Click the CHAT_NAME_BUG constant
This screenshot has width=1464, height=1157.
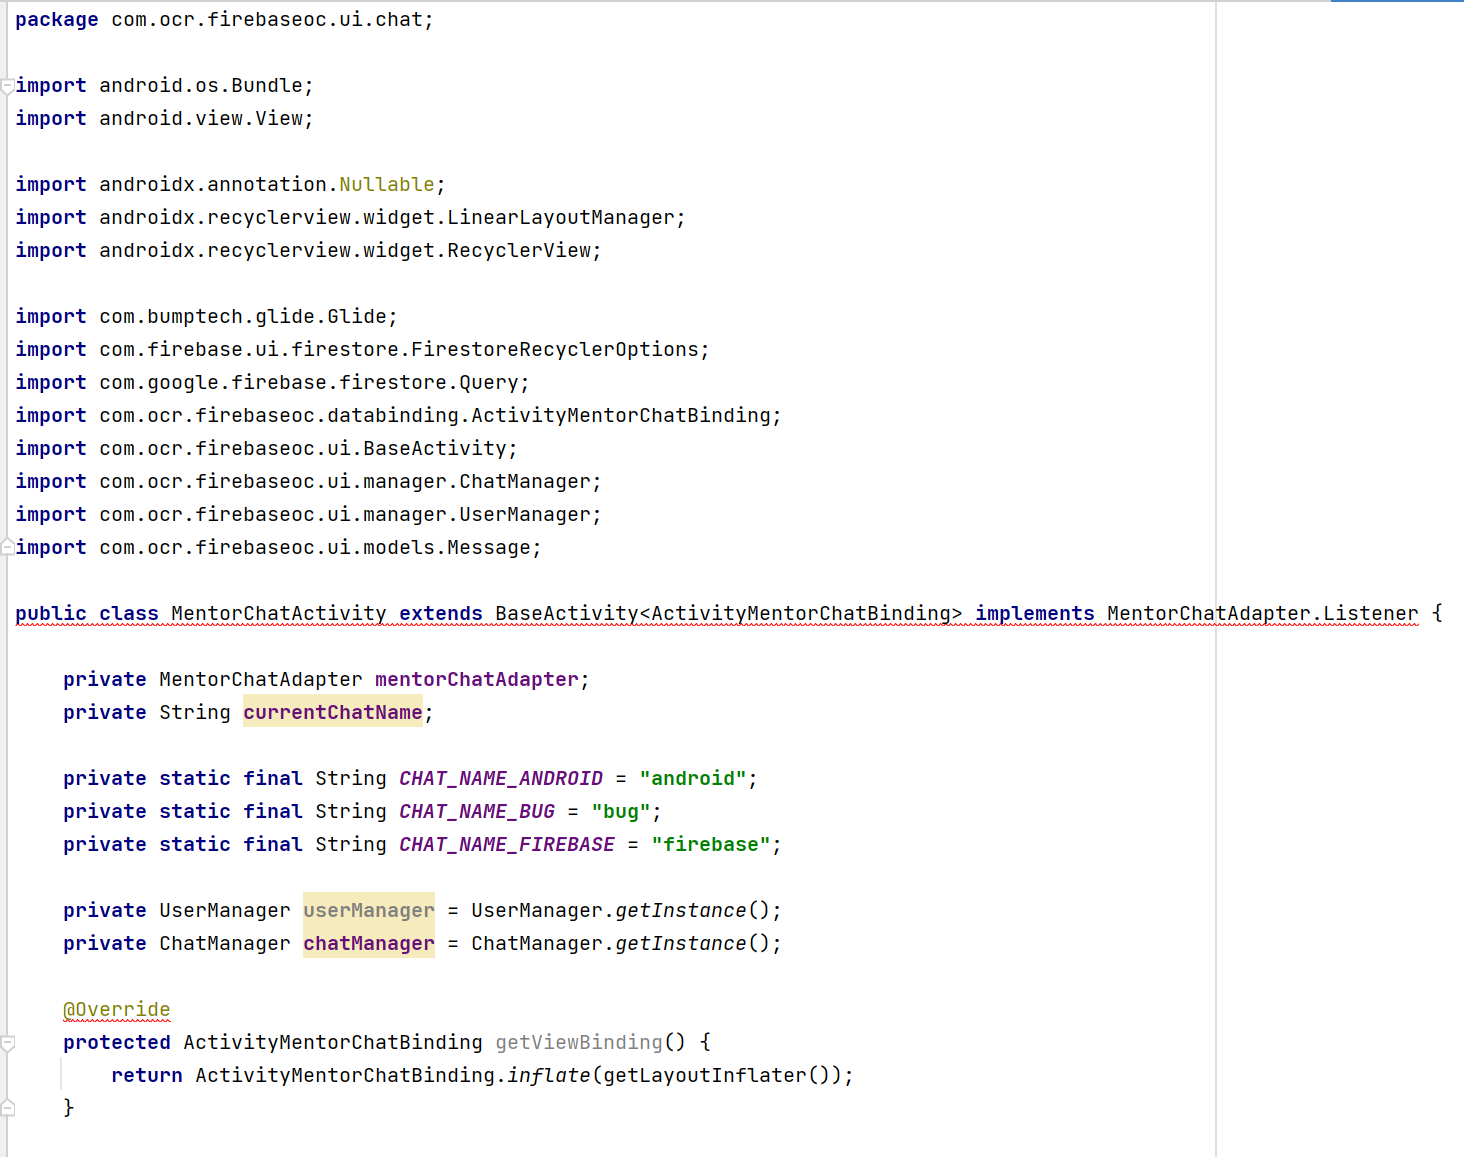click(477, 812)
